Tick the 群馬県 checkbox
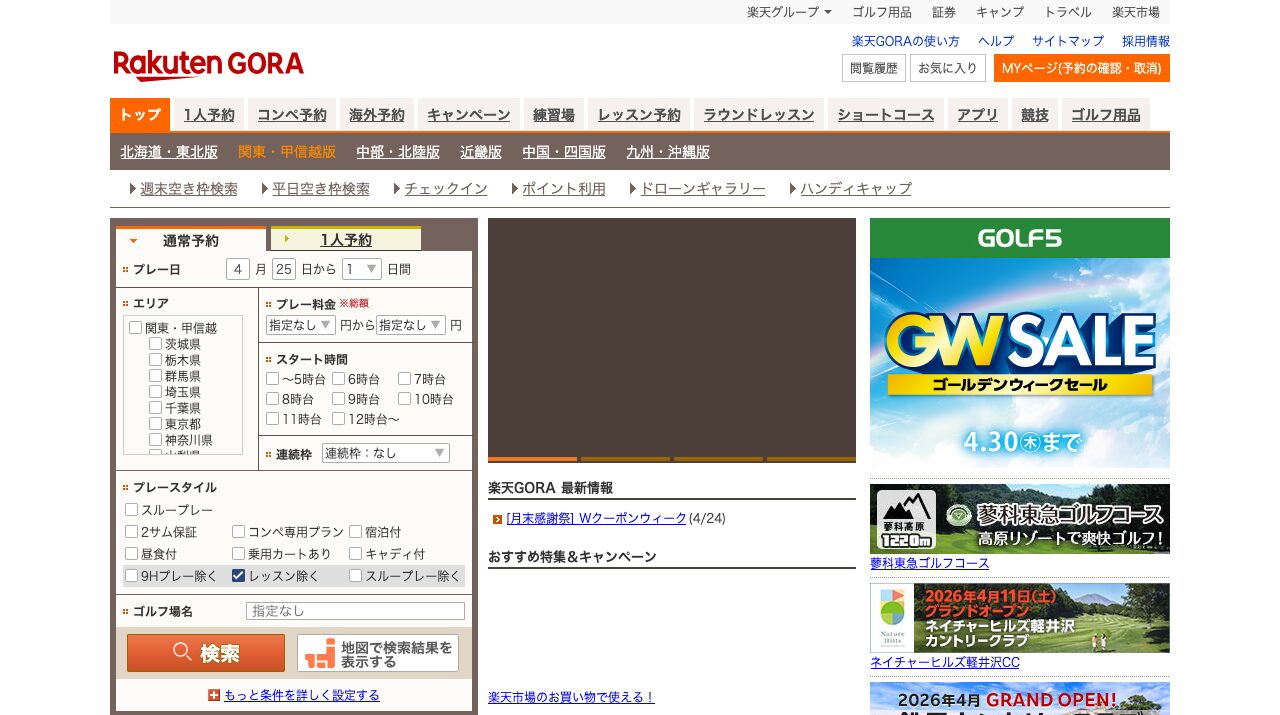Screen dimensions: 1280x715 tap(155, 375)
